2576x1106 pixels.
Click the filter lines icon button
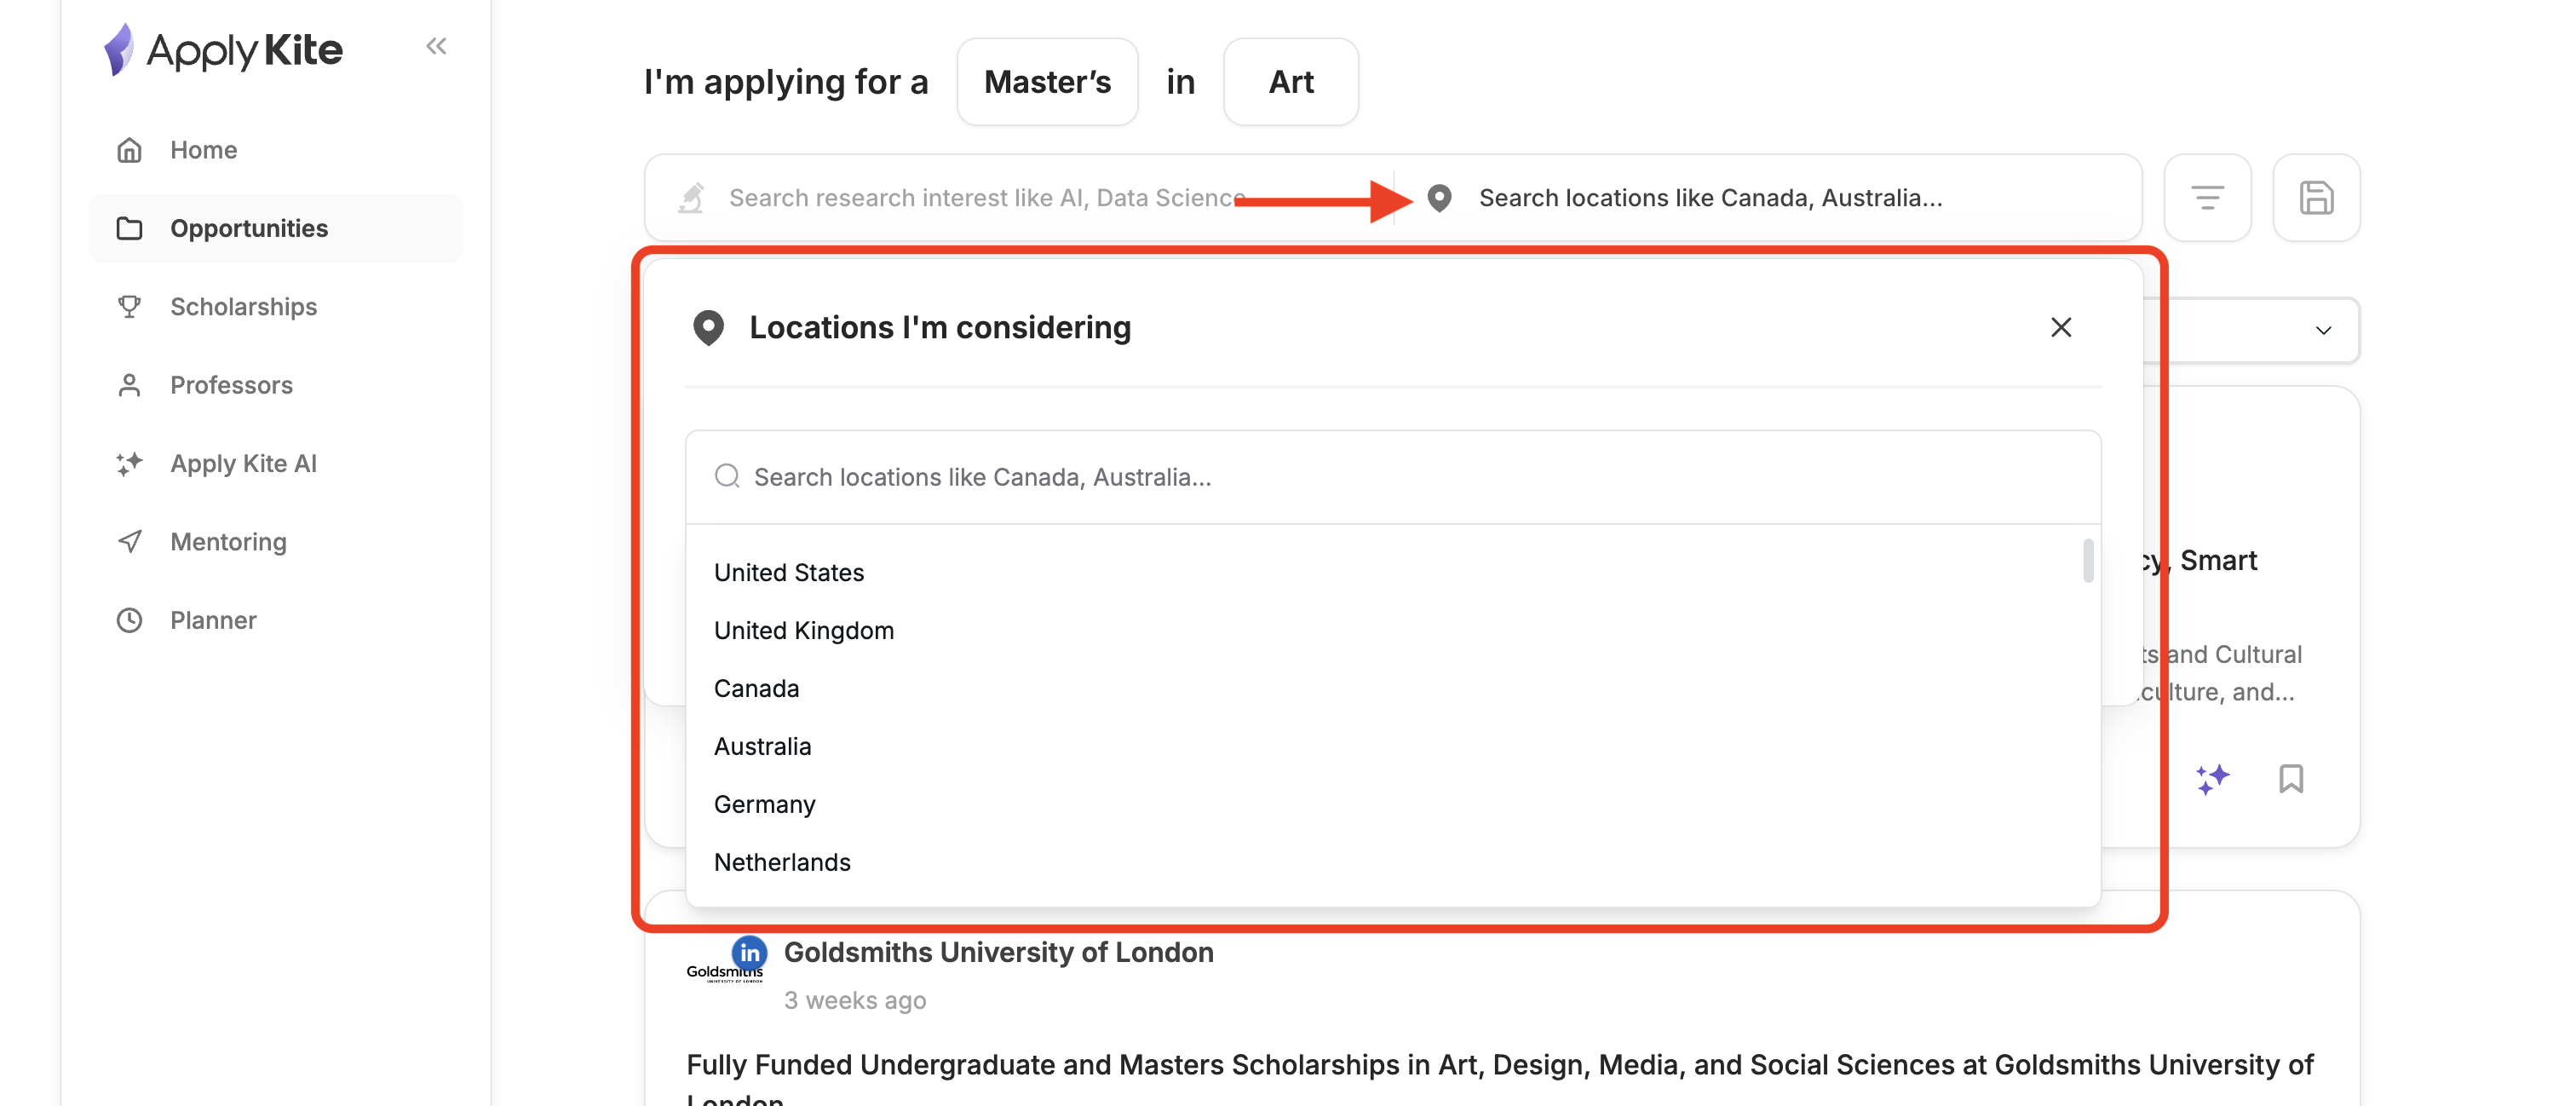click(x=2207, y=198)
